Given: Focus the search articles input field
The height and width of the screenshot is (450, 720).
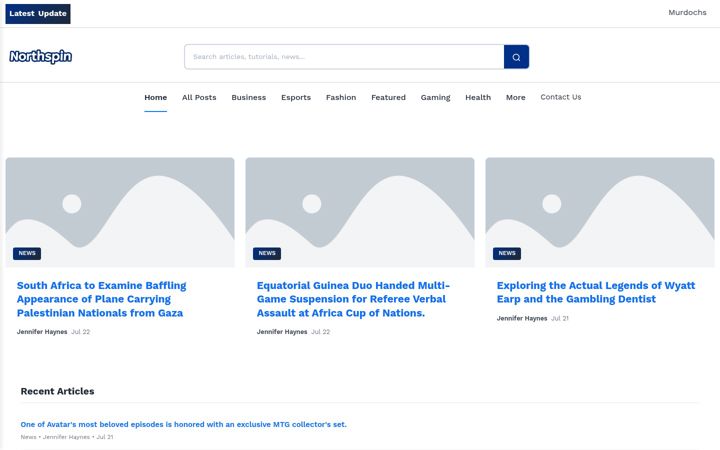Looking at the screenshot, I should pyautogui.click(x=344, y=57).
